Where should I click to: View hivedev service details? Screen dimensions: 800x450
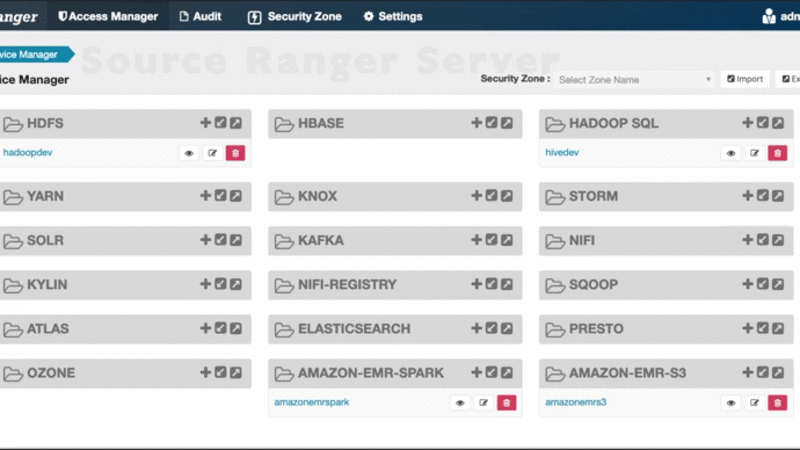[x=731, y=153]
